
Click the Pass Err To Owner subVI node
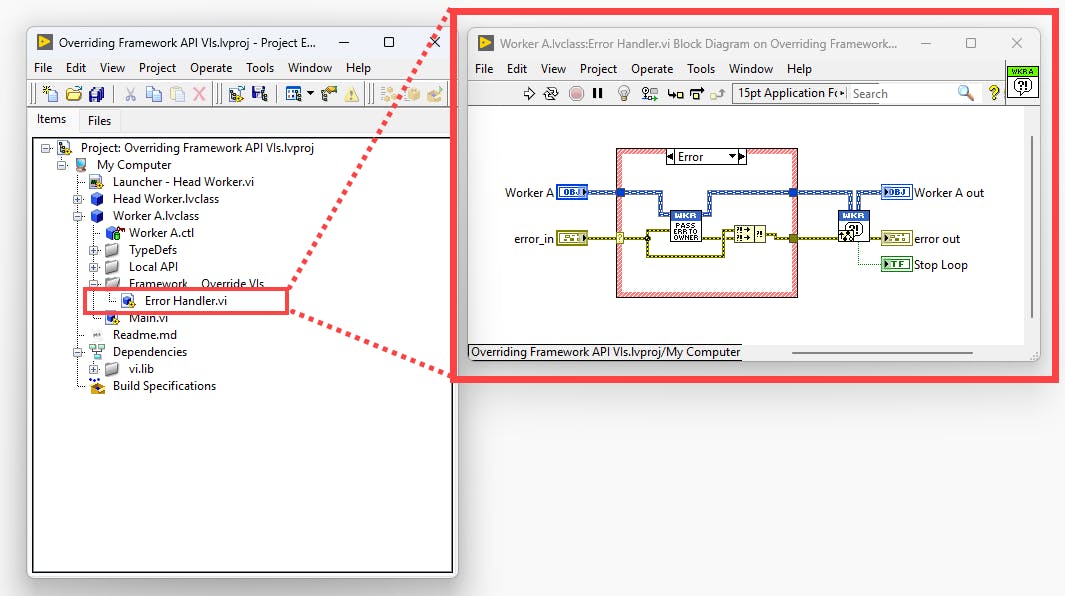point(685,226)
